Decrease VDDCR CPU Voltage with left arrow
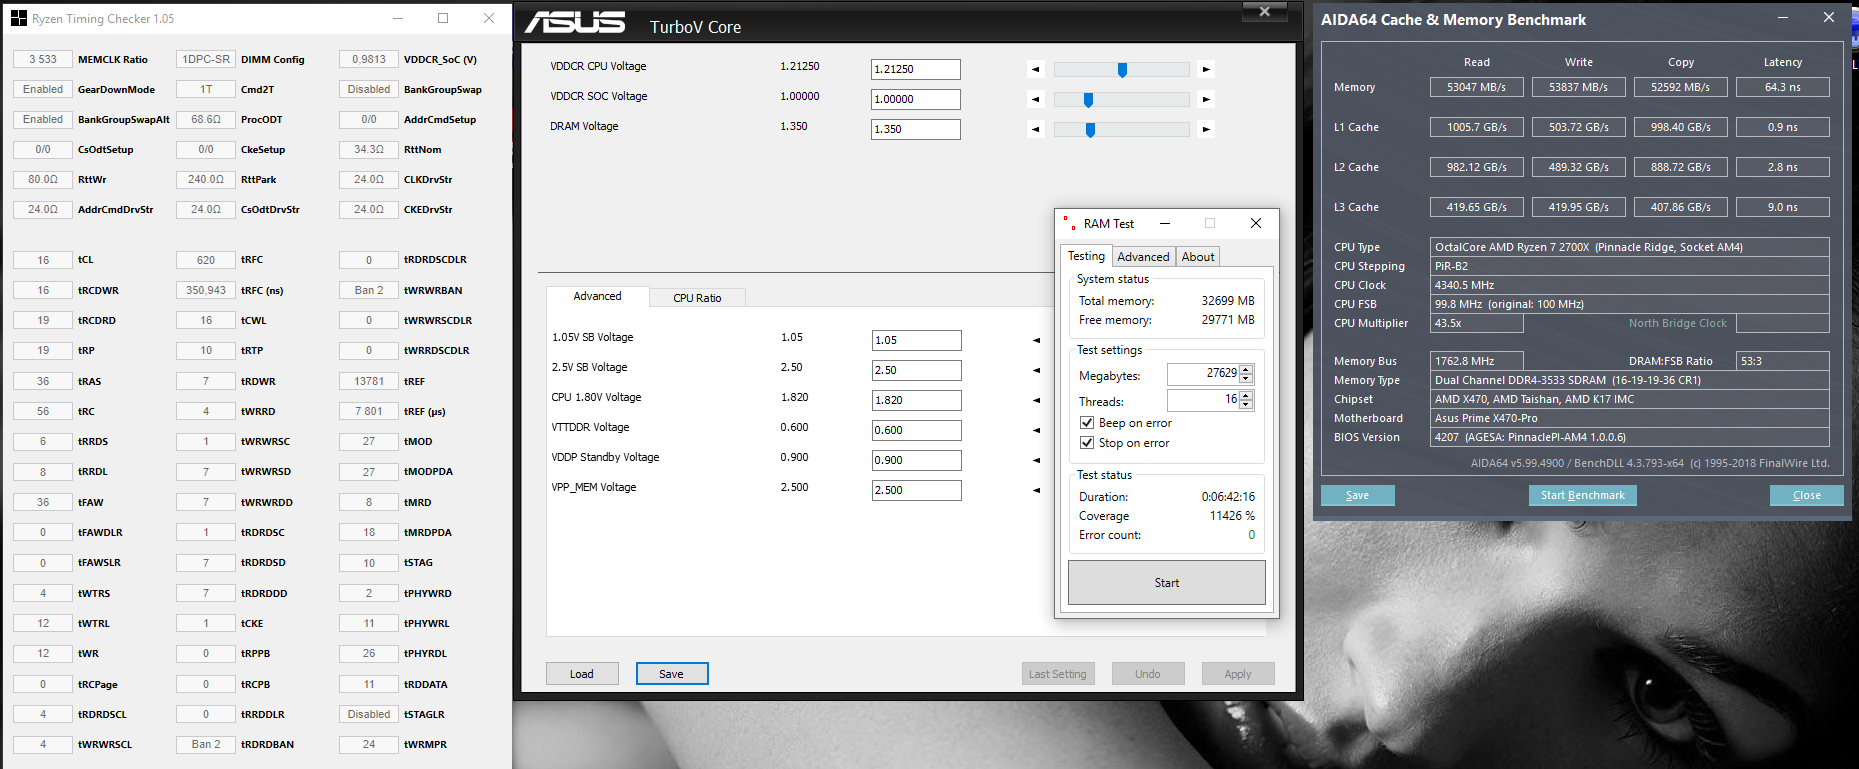Screen dimensions: 1859x769 pyautogui.click(x=1036, y=70)
